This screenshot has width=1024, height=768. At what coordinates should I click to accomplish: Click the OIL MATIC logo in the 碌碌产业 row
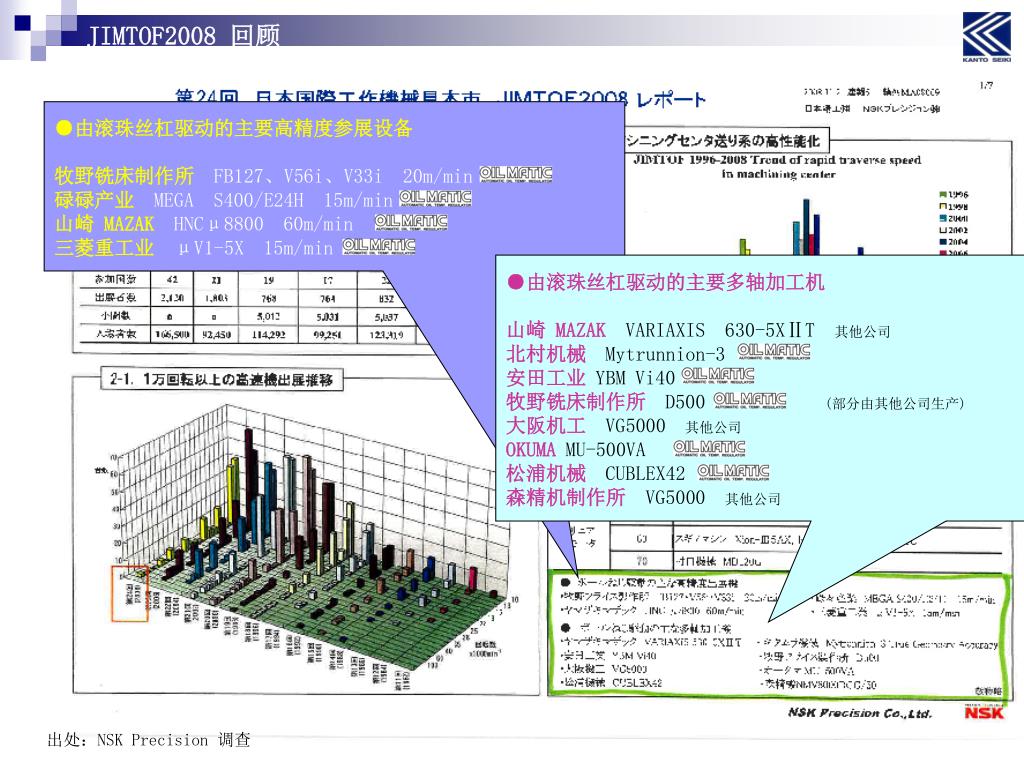(435, 198)
